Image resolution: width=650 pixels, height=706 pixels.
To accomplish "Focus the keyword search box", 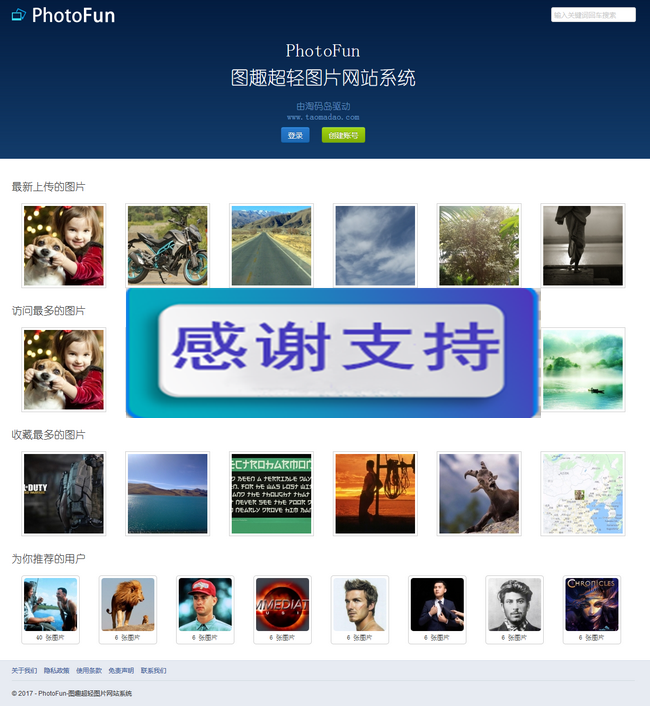I will click(593, 15).
